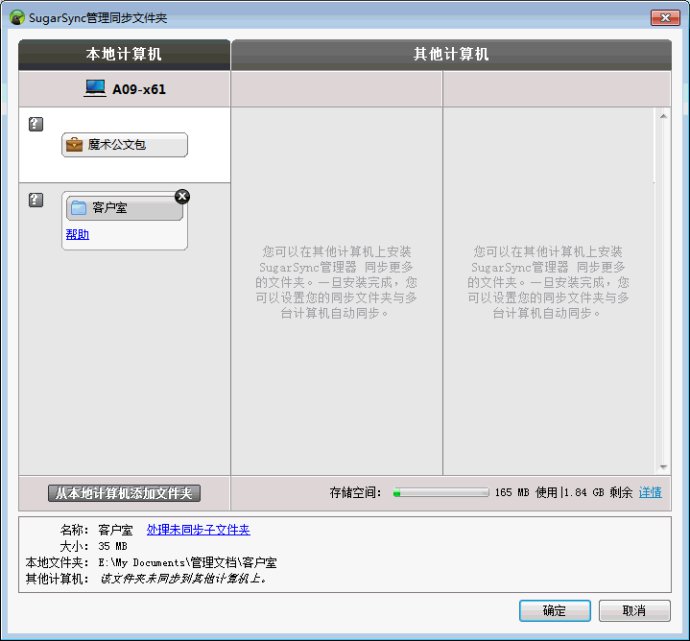This screenshot has height=641, width=690.
Task: Click the 1.84 GB 剩余 text
Action: click(x=598, y=492)
